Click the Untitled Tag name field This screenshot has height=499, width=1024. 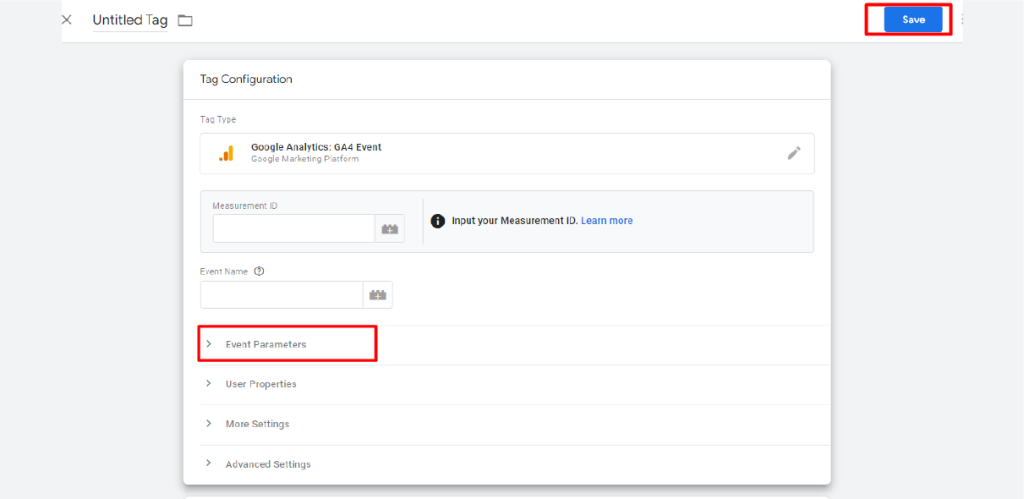[x=130, y=20]
